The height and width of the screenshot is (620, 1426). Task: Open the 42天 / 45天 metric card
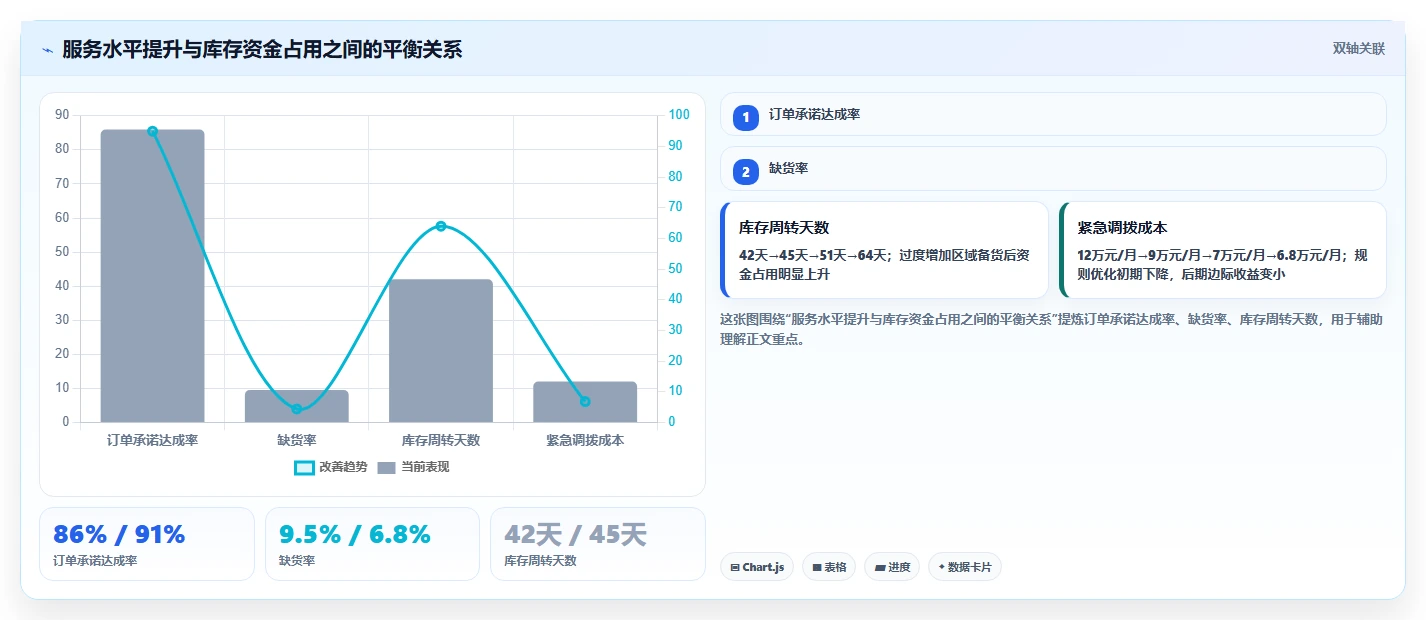(x=598, y=544)
